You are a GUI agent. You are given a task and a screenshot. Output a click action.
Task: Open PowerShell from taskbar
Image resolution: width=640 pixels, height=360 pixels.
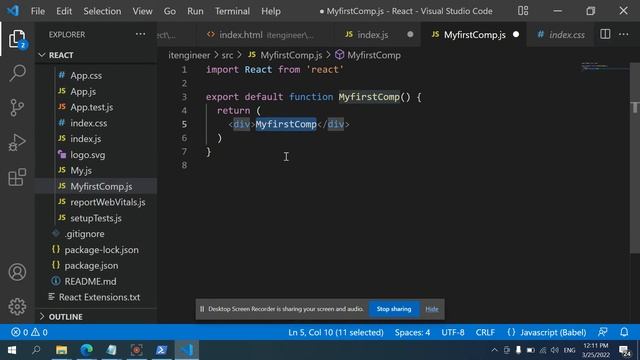[162, 350]
